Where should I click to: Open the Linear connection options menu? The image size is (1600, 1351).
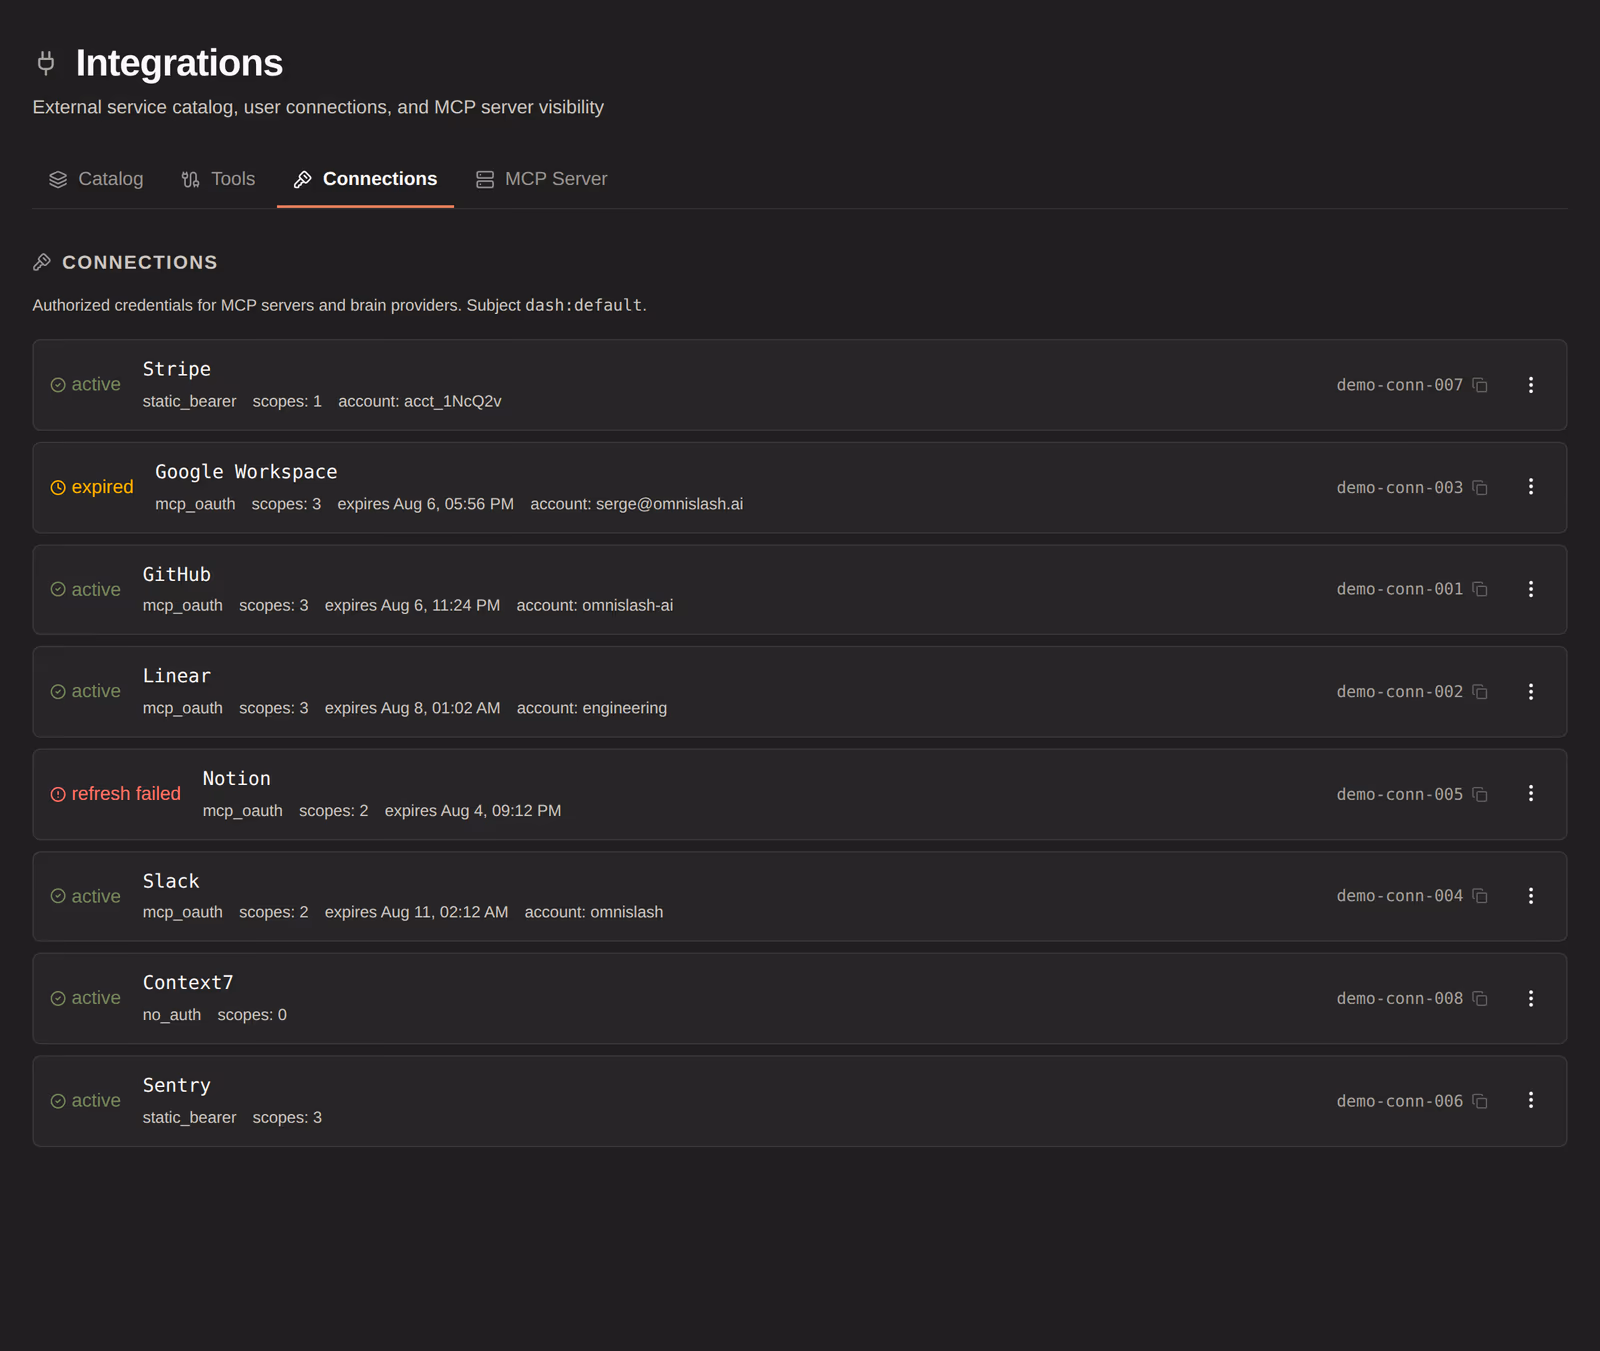pos(1530,692)
